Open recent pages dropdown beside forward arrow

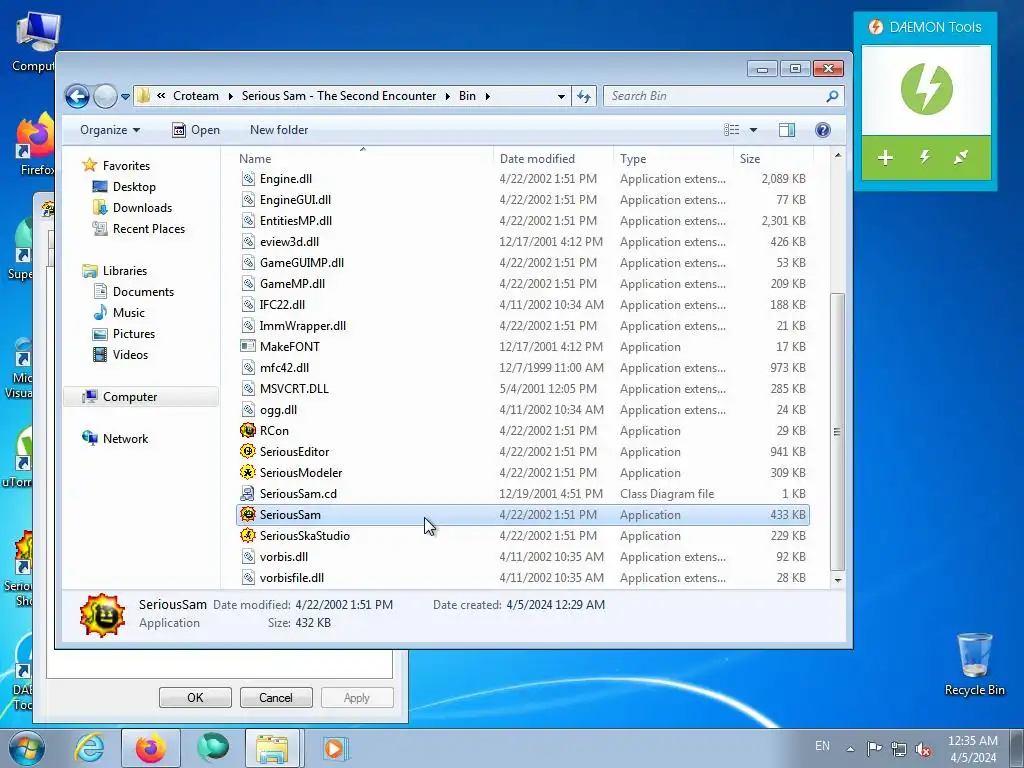(125, 97)
